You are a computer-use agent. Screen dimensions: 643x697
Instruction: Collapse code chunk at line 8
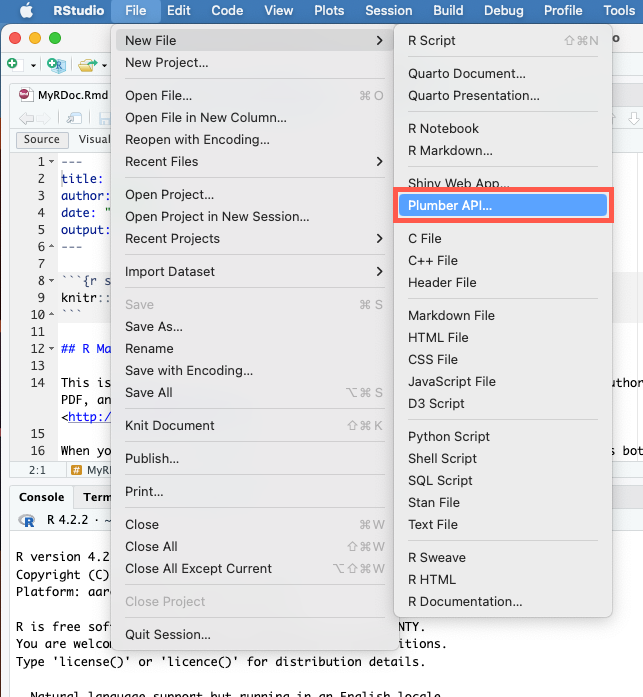click(52, 280)
